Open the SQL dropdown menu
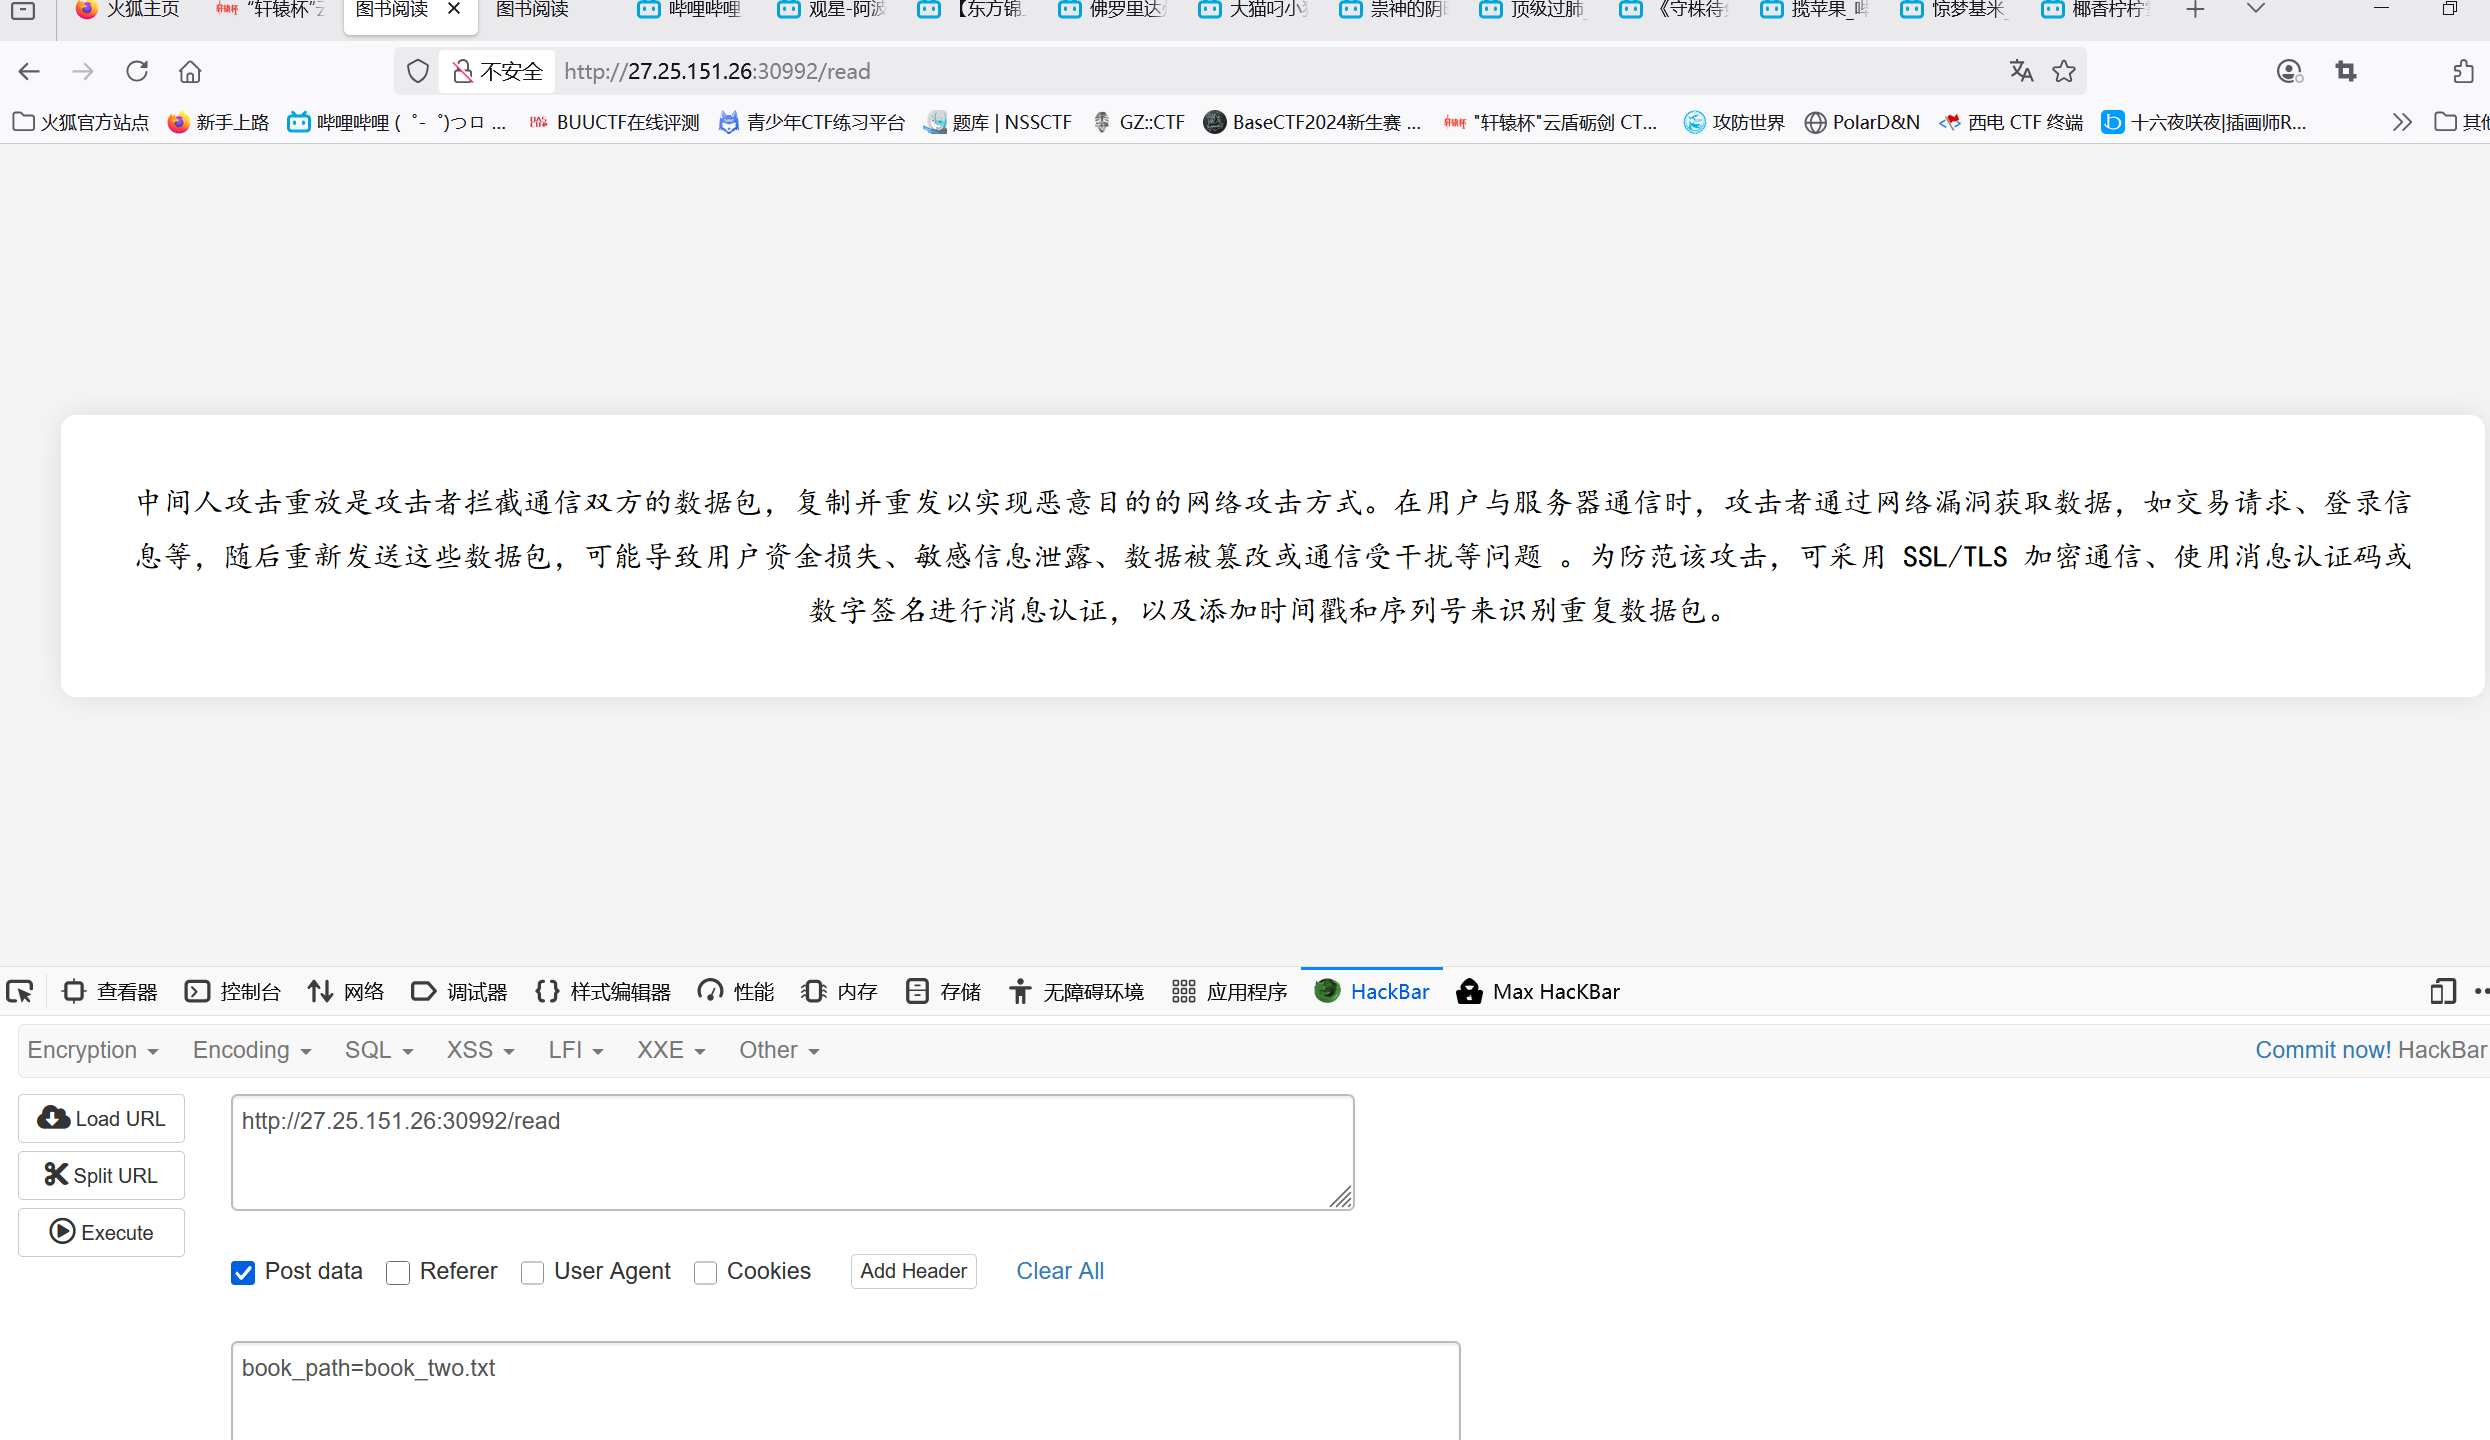Screen dimensions: 2490x1440 (379, 1050)
